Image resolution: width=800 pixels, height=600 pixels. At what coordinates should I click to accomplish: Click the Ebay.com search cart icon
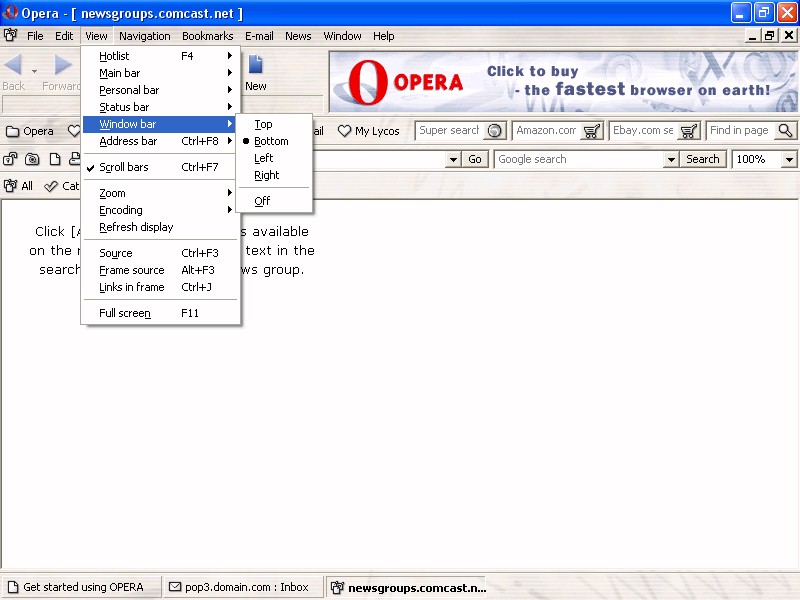click(689, 131)
